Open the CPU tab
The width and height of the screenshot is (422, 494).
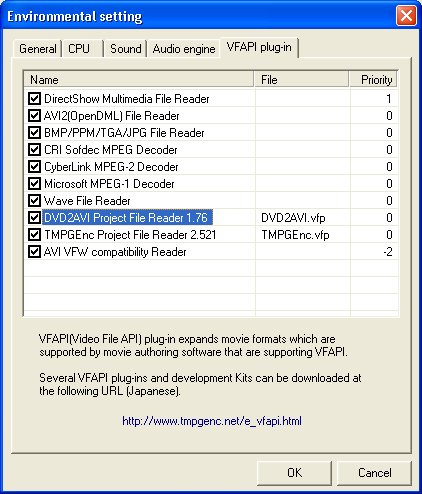tap(83, 49)
